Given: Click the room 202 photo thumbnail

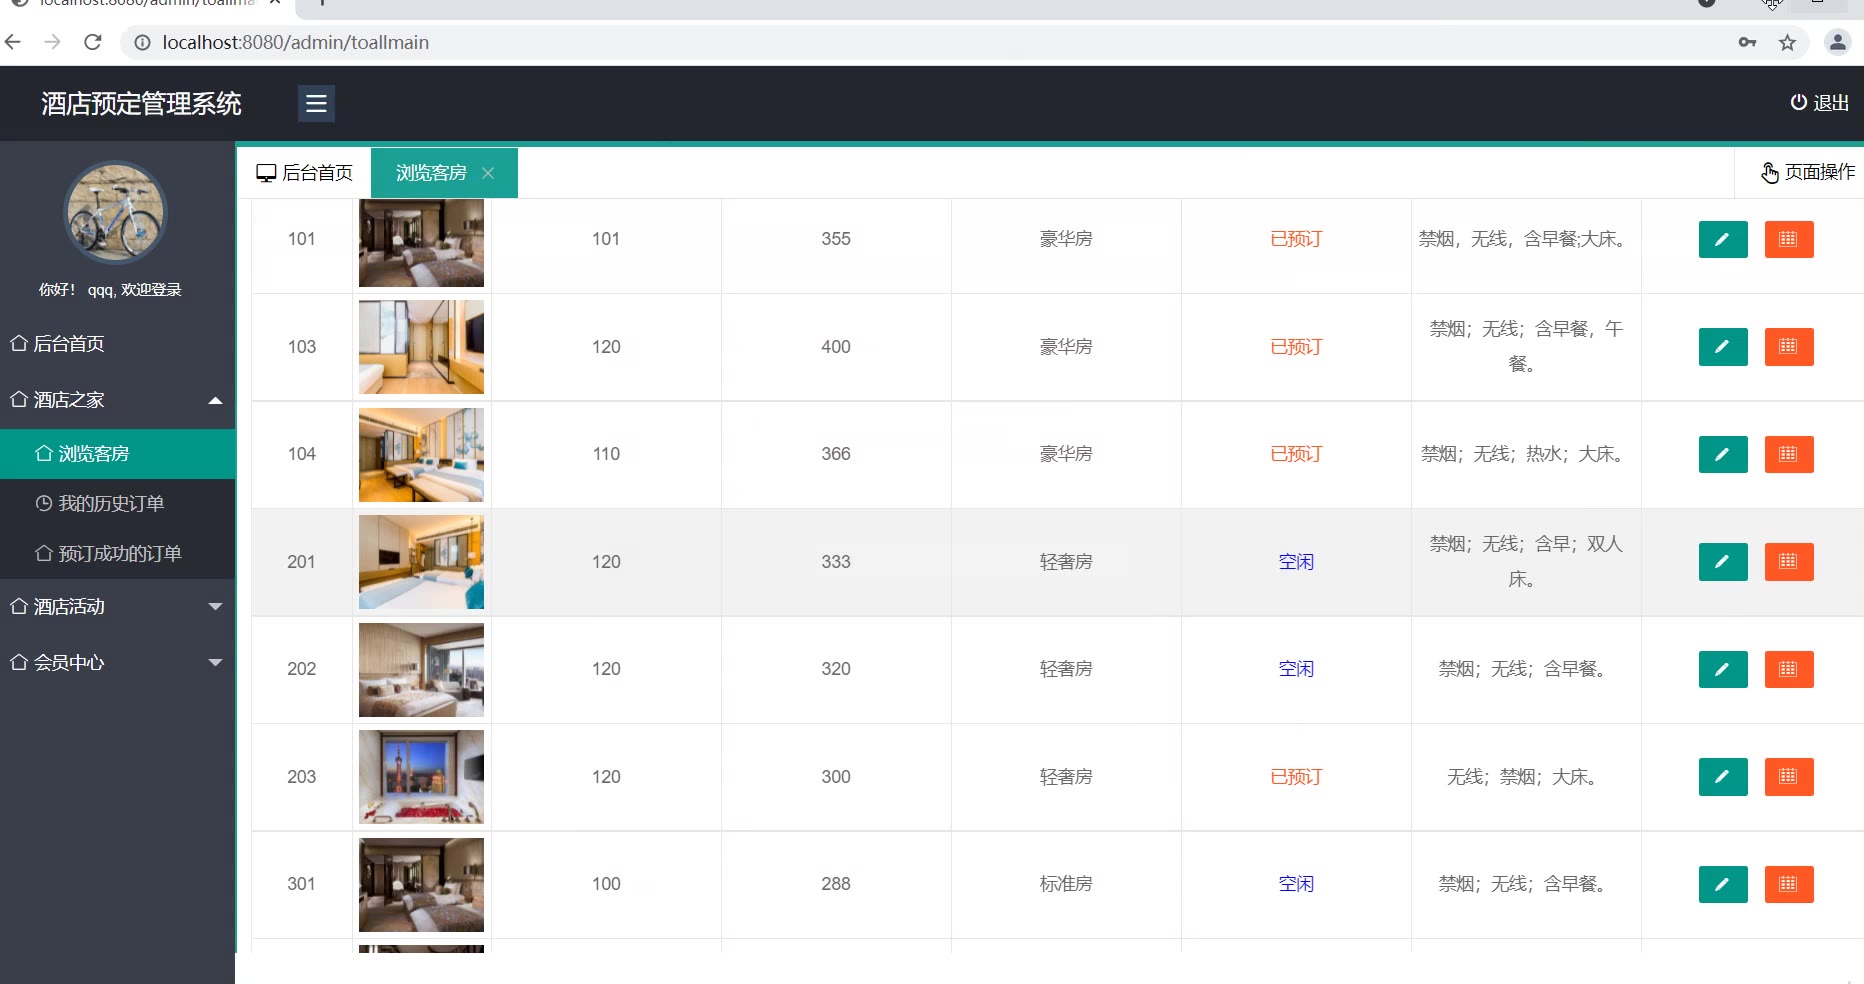Looking at the screenshot, I should coord(421,669).
